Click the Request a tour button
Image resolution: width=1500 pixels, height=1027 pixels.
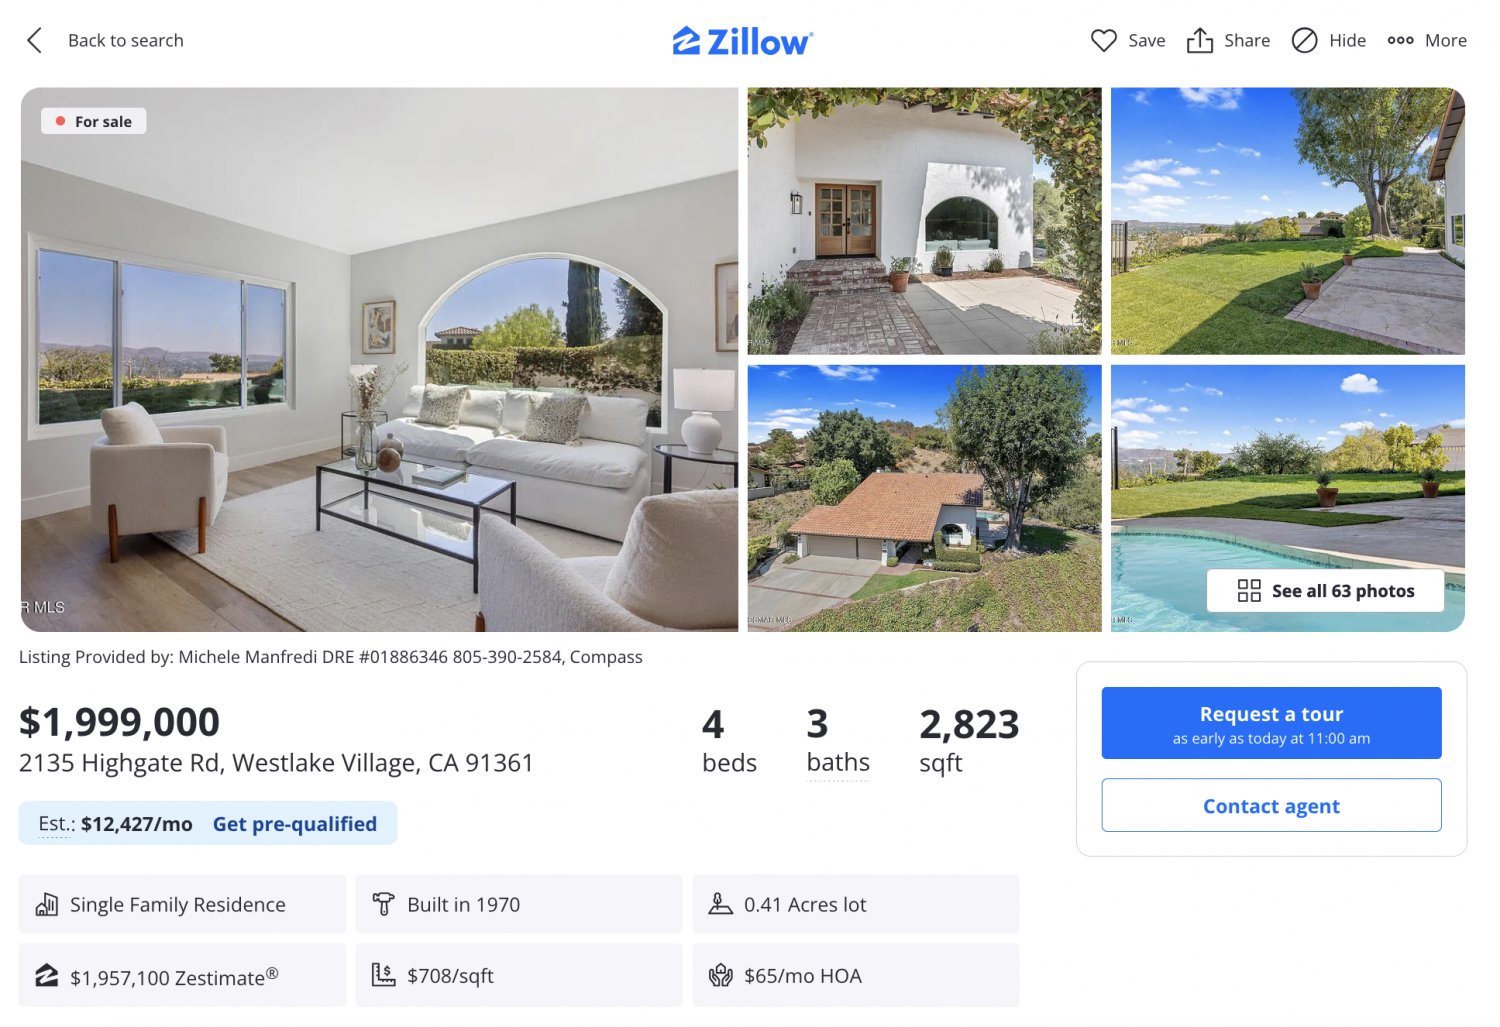point(1271,723)
